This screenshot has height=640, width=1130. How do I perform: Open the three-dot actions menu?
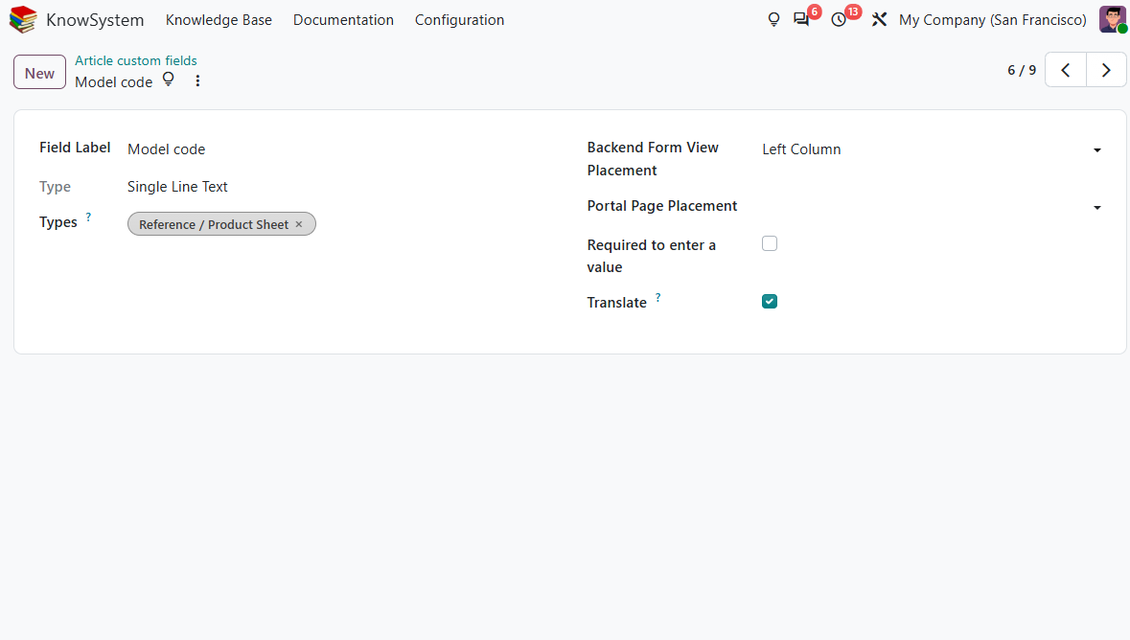coord(197,81)
